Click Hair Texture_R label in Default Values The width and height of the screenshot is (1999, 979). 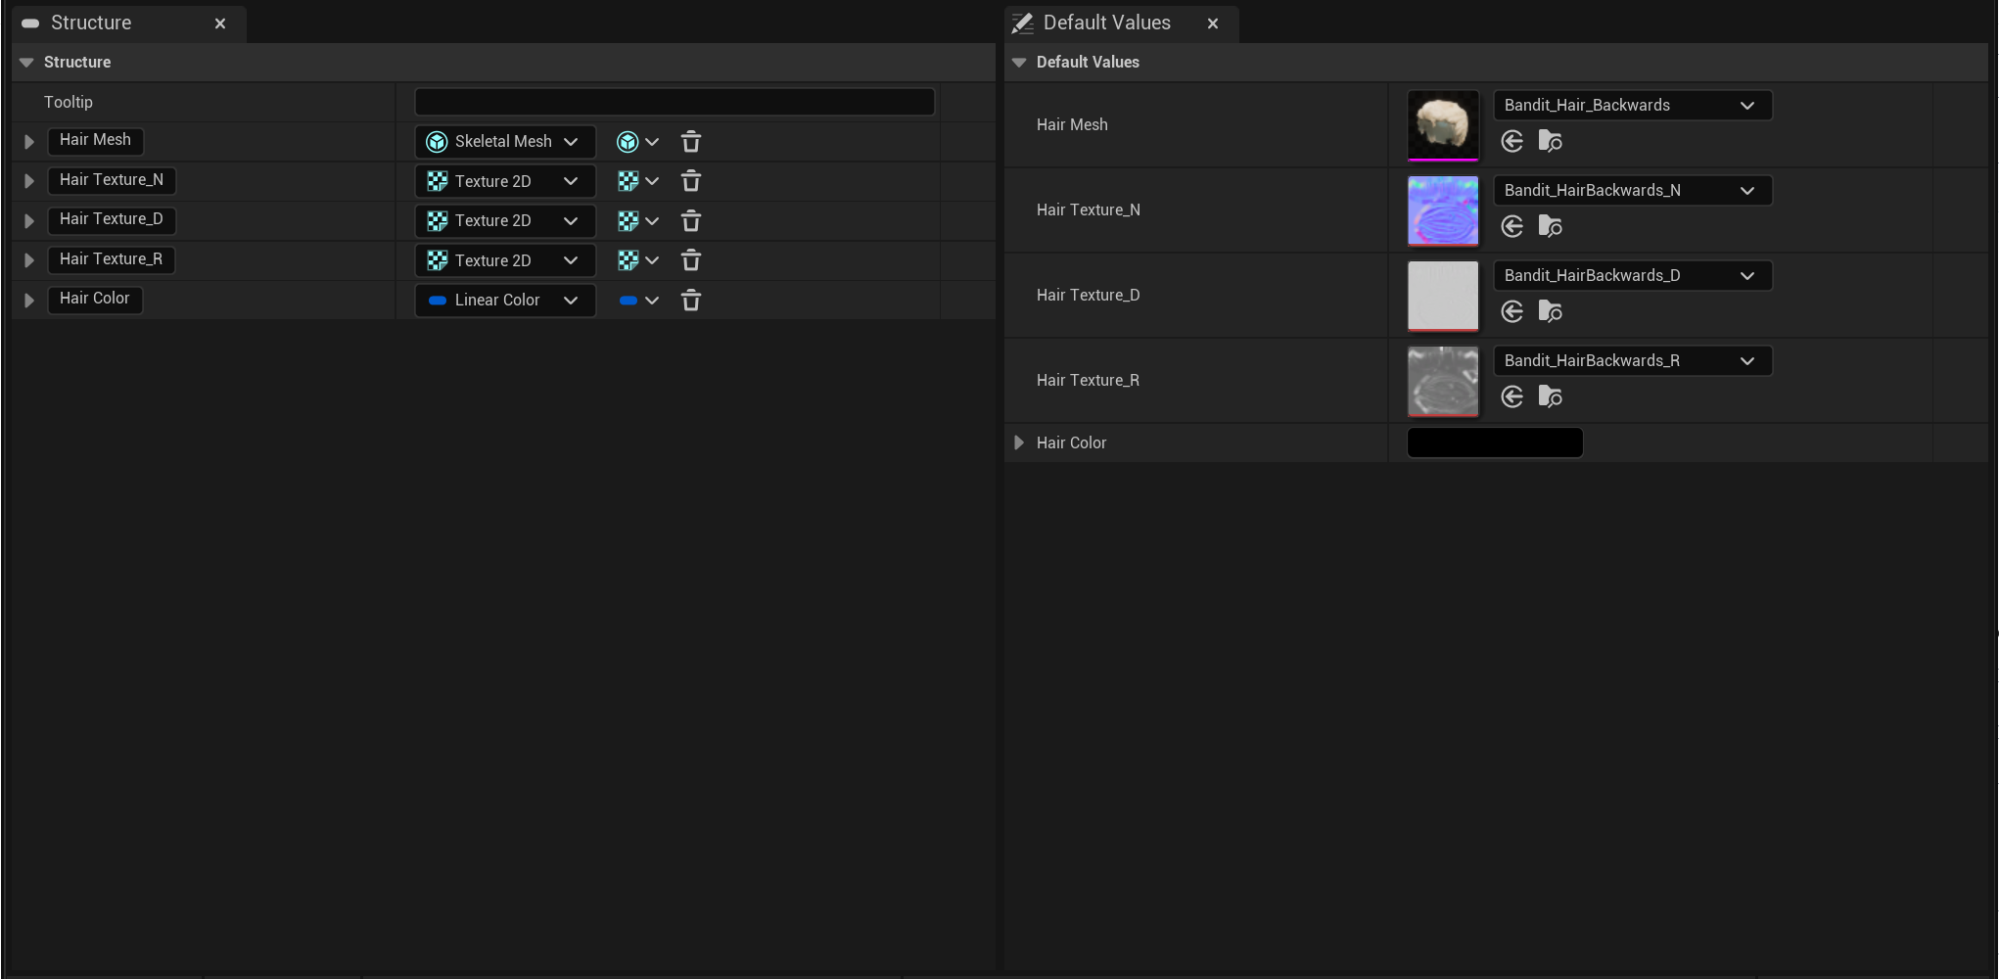click(1088, 380)
